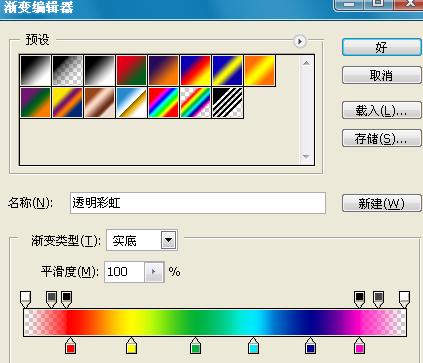423x363 pixels.
Task: Choose the Yellow, Violet, Orange, Blue preset
Action: (67, 102)
